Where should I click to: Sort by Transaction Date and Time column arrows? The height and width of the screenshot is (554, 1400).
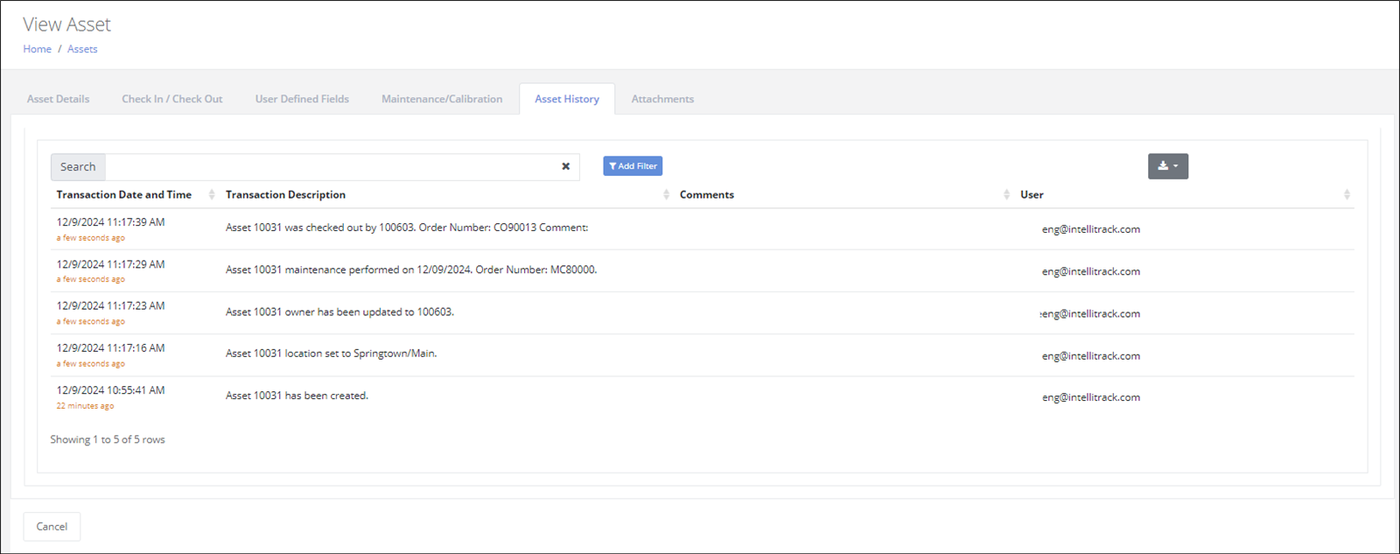point(212,195)
